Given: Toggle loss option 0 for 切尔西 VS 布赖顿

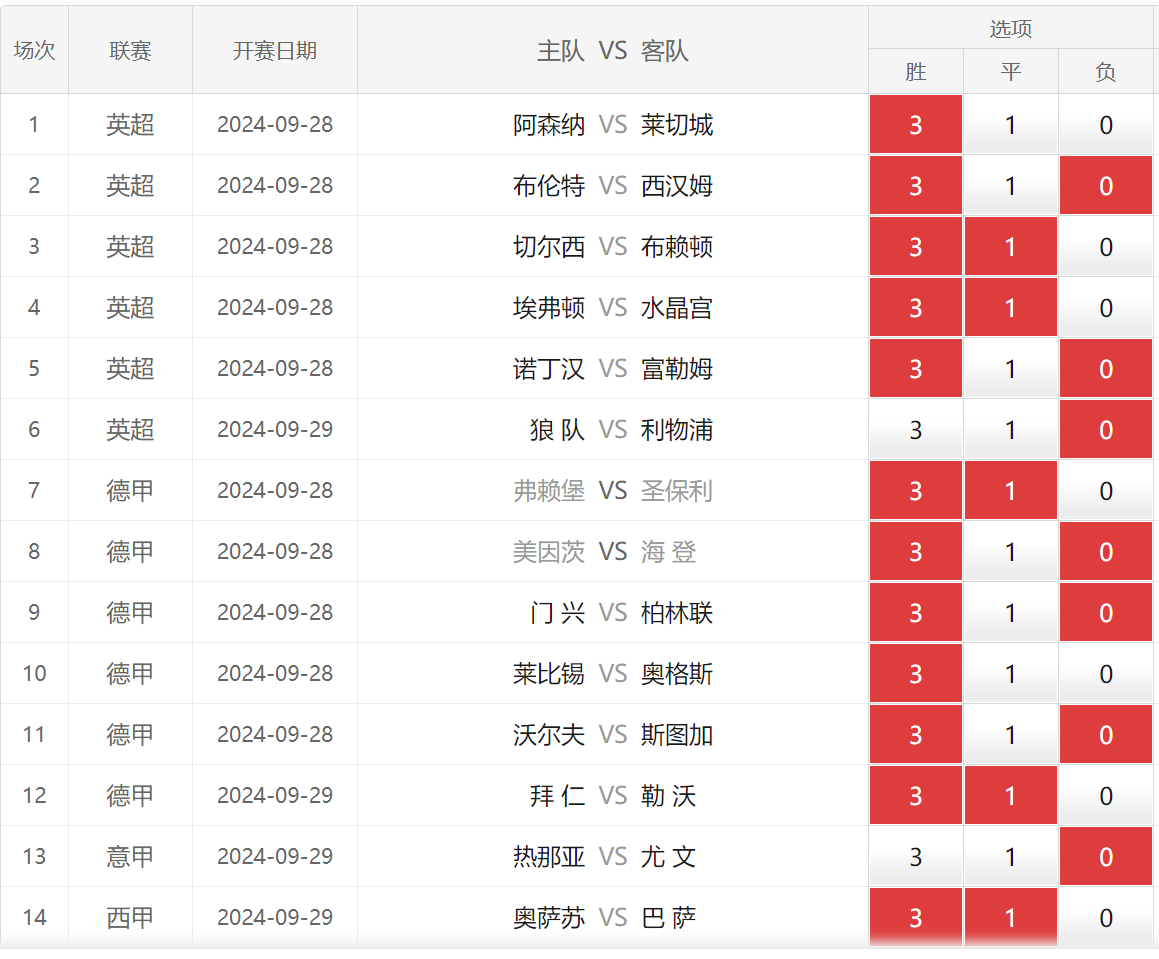Looking at the screenshot, I should (1106, 246).
